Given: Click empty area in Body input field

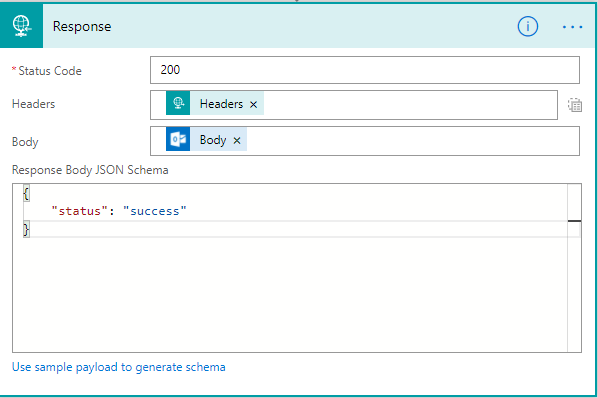Looking at the screenshot, I should [x=413, y=141].
